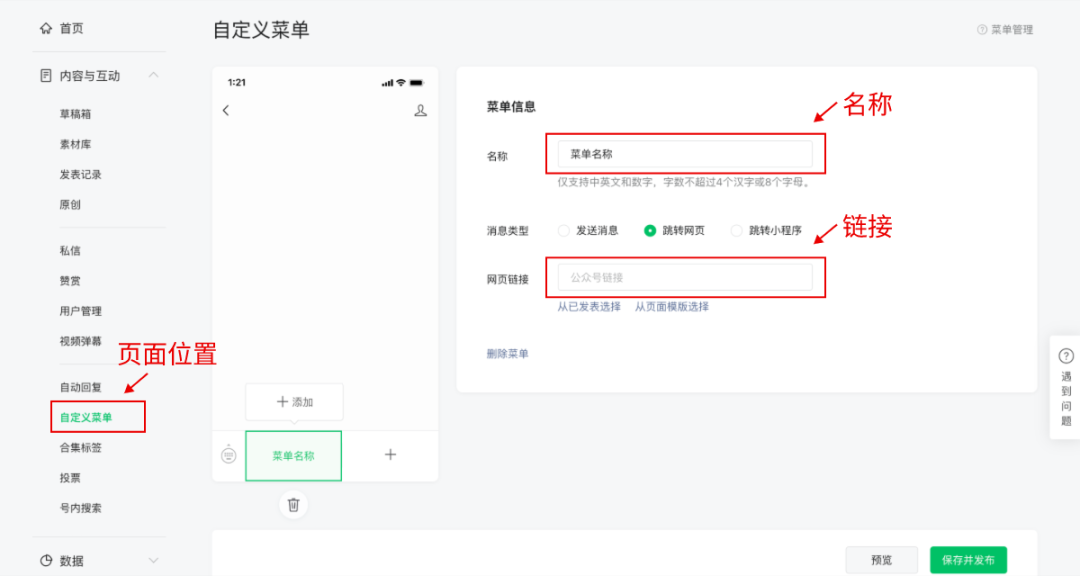
Task: Open the contact/person icon in phone preview
Action: 421,110
